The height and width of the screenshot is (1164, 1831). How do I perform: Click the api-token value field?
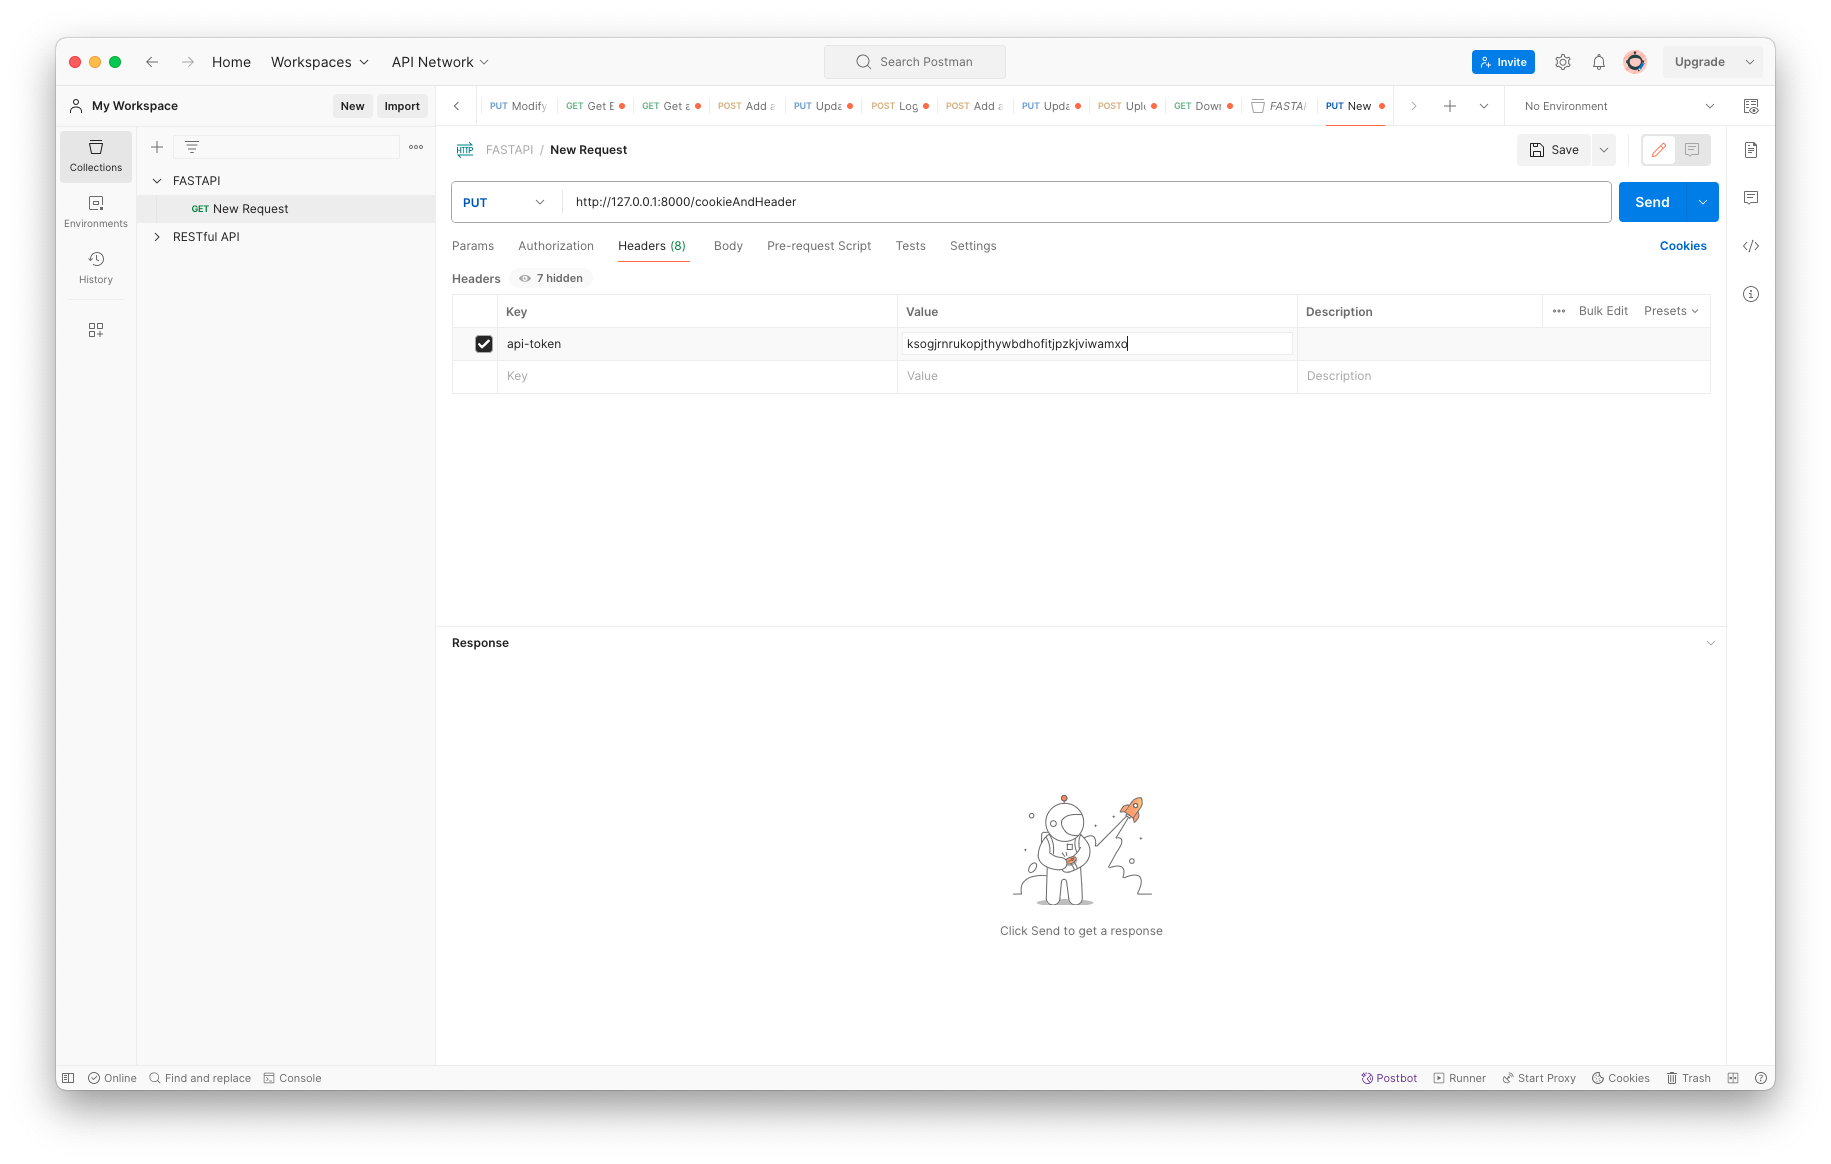[1097, 344]
